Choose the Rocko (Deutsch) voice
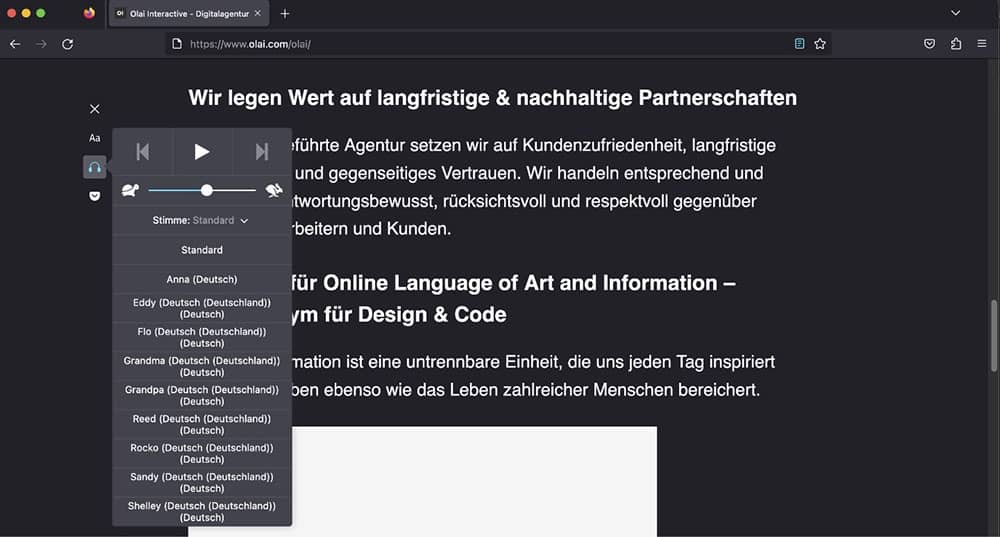1000x537 pixels. pyautogui.click(x=202, y=453)
